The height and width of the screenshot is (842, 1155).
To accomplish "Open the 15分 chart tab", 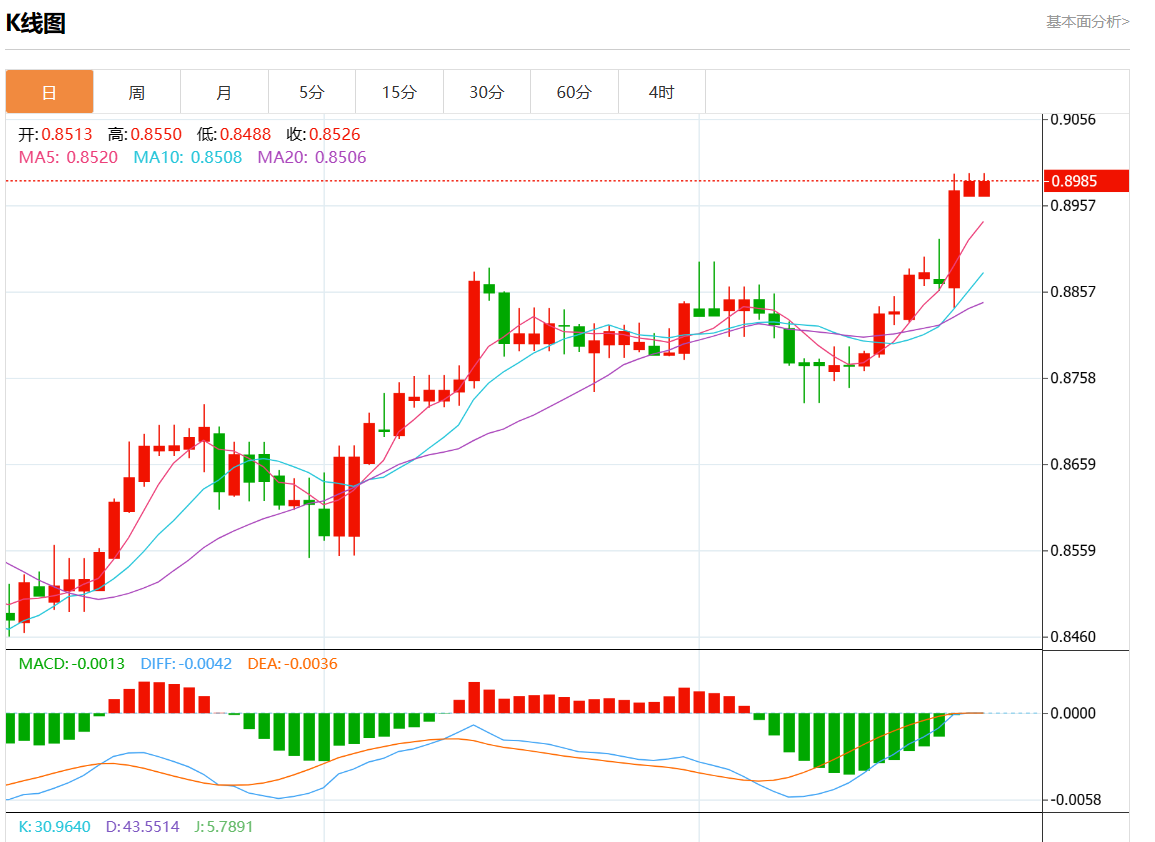I will coord(399,92).
